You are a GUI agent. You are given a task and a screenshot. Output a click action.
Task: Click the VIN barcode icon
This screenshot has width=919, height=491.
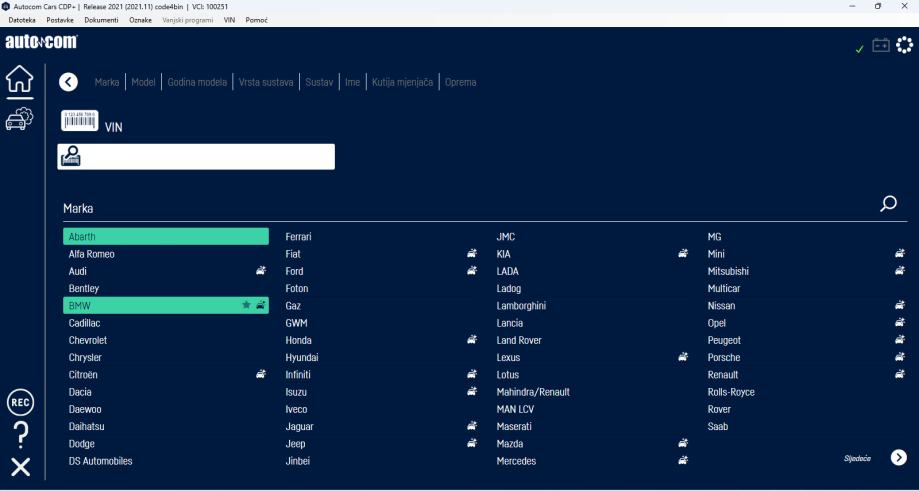click(80, 120)
